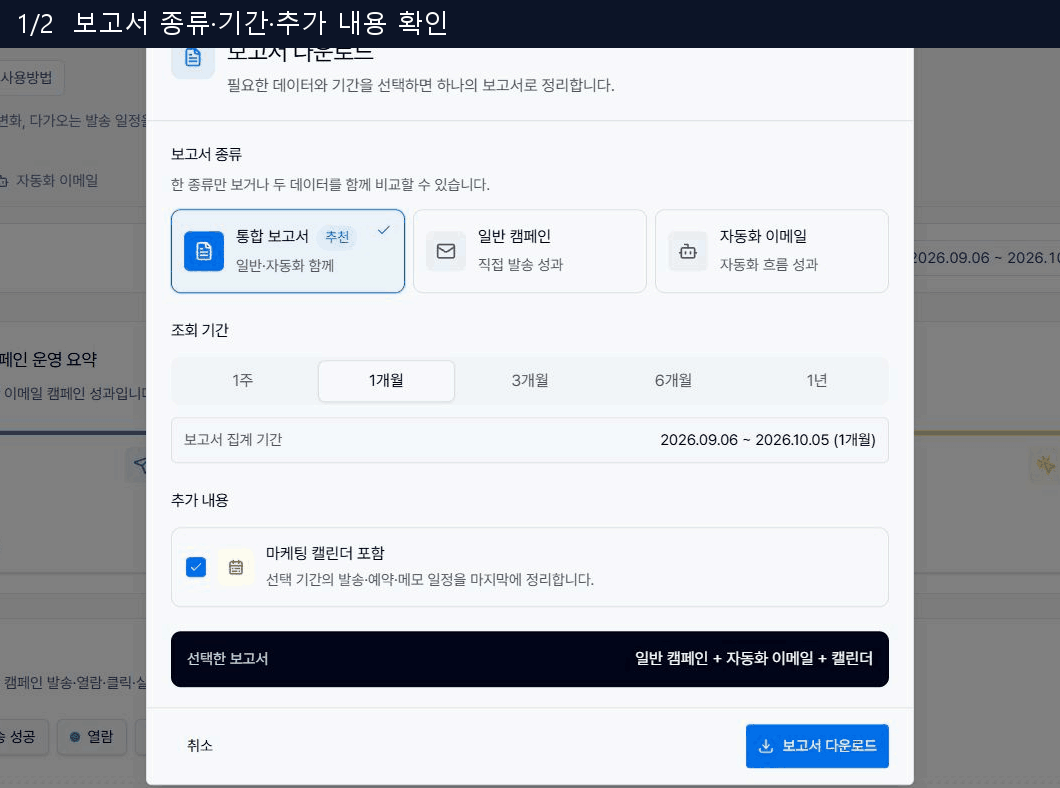Choose the 6개월 period tab
Viewport: 1060px width, 788px height.
(673, 380)
